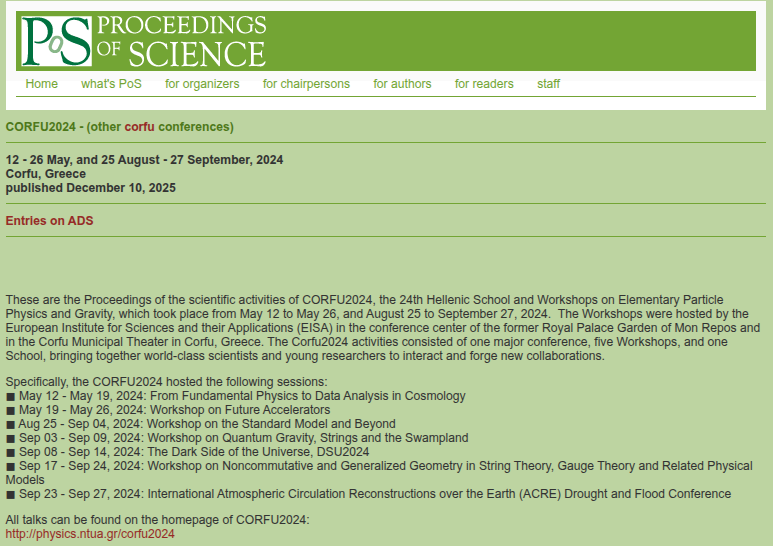Open the "what's PoS" menu item
This screenshot has width=773, height=546.
[111, 84]
